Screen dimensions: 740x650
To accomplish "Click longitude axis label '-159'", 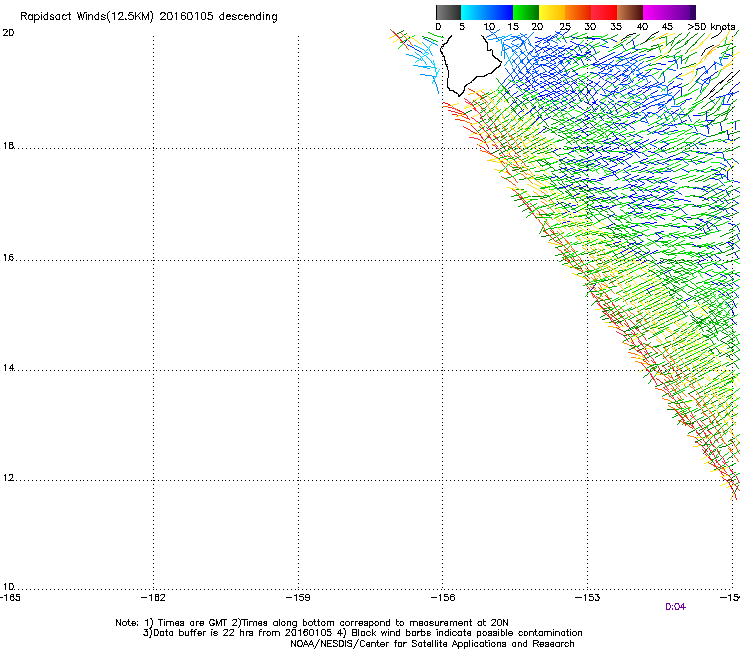I will (298, 598).
